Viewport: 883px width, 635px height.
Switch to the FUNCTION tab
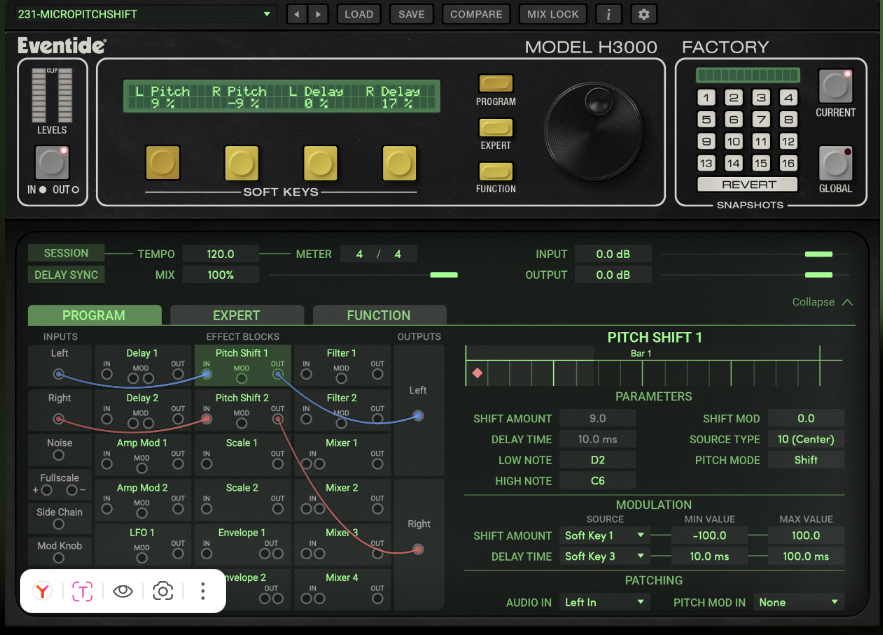tap(379, 315)
